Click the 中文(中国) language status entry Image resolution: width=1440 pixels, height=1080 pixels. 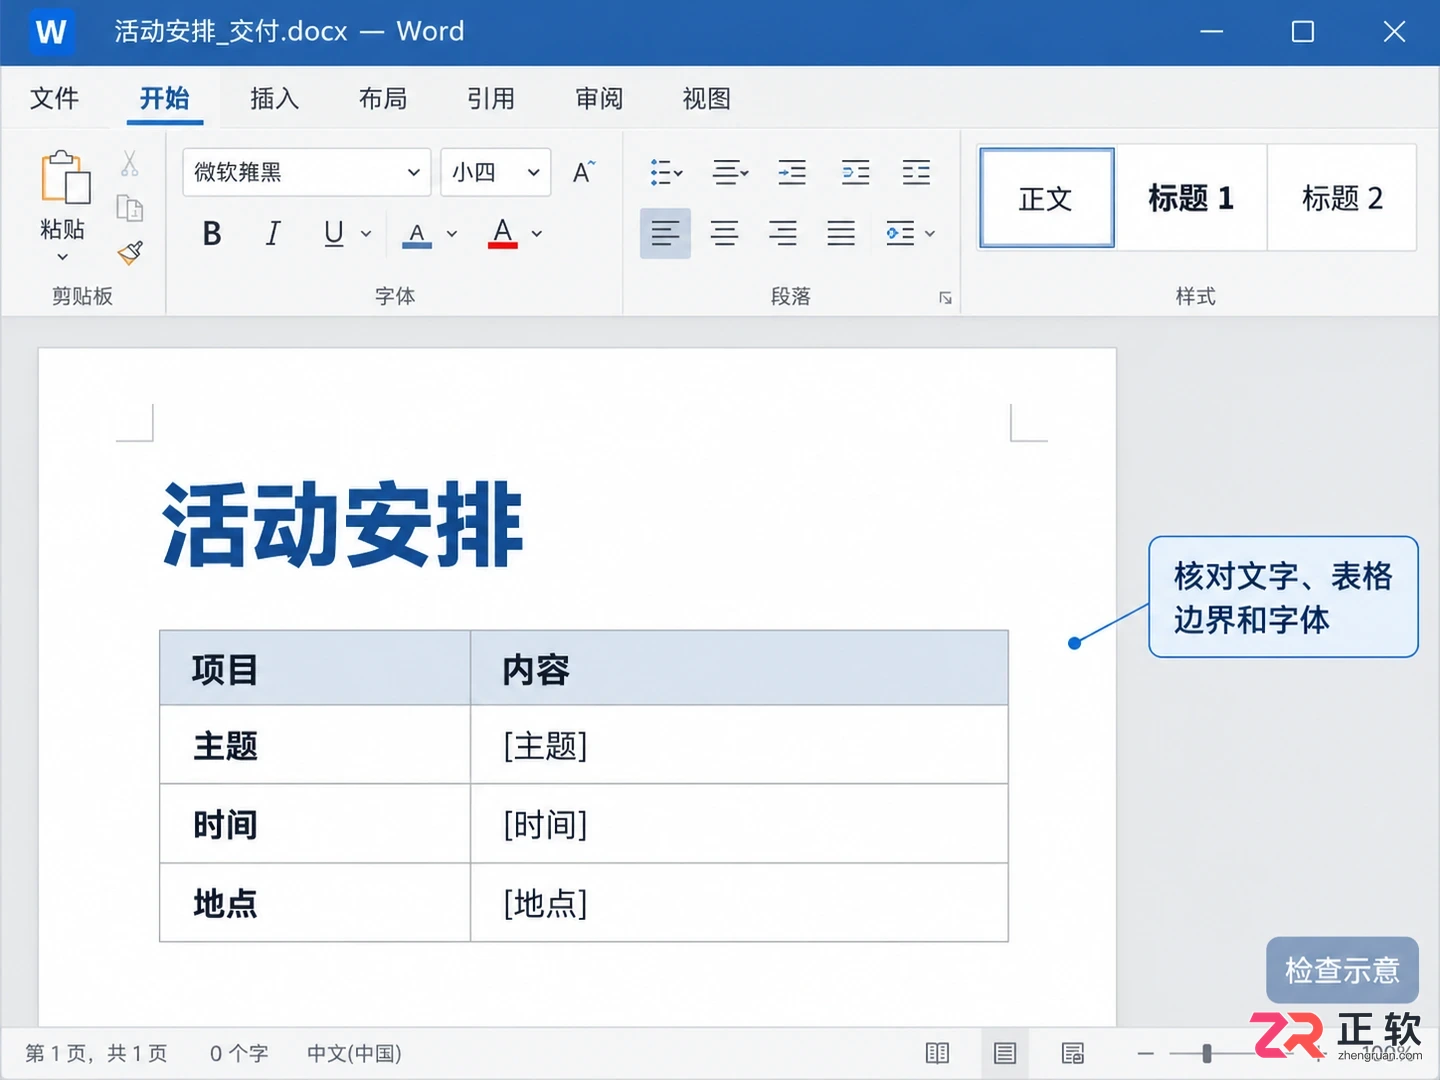coord(354,1053)
